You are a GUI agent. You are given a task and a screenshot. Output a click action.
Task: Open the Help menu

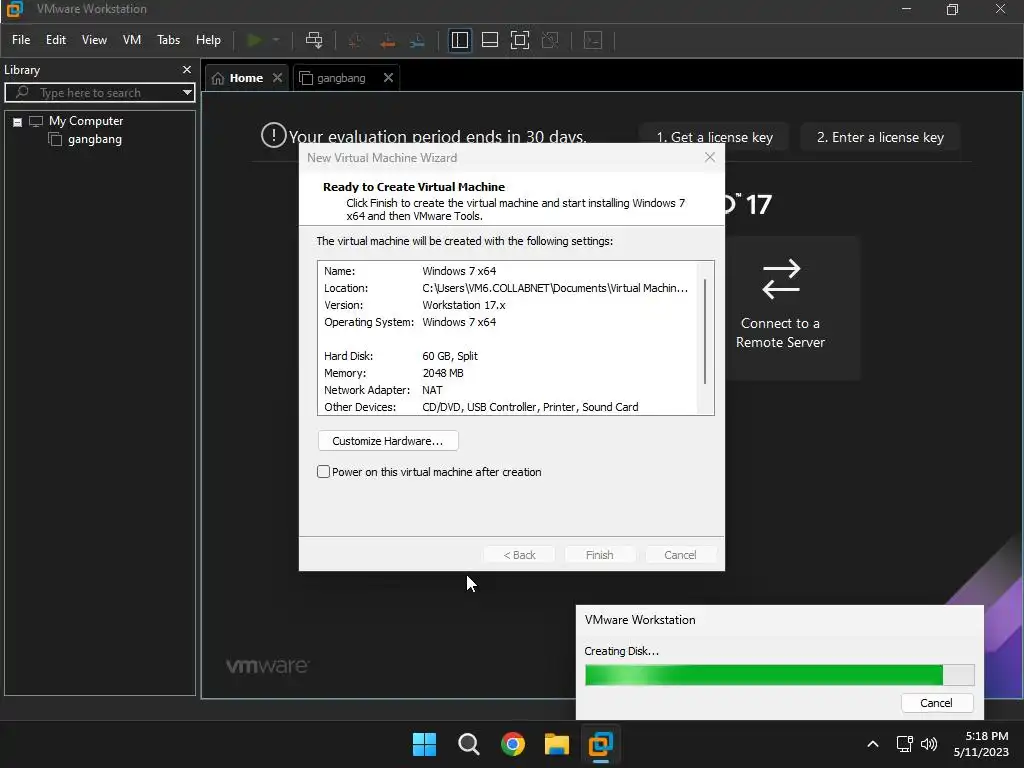[x=208, y=40]
